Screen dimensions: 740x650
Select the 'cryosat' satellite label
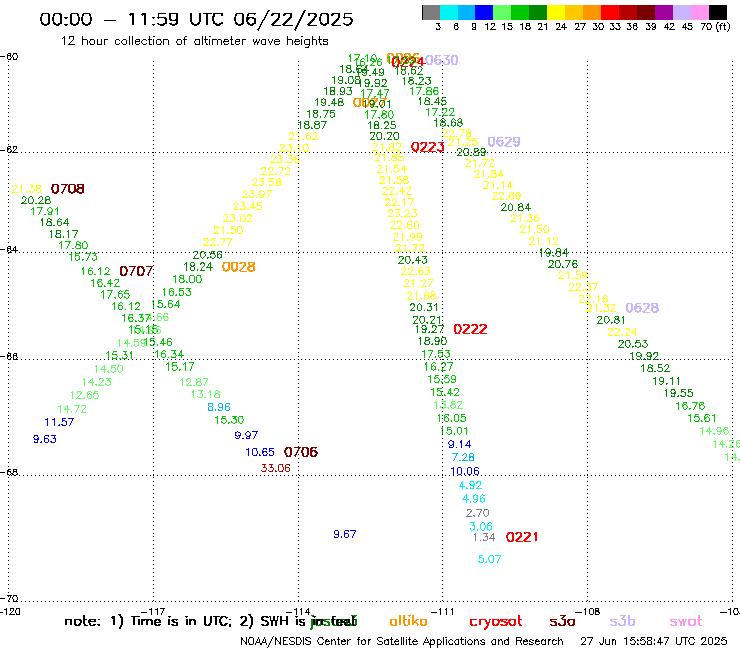[496, 622]
